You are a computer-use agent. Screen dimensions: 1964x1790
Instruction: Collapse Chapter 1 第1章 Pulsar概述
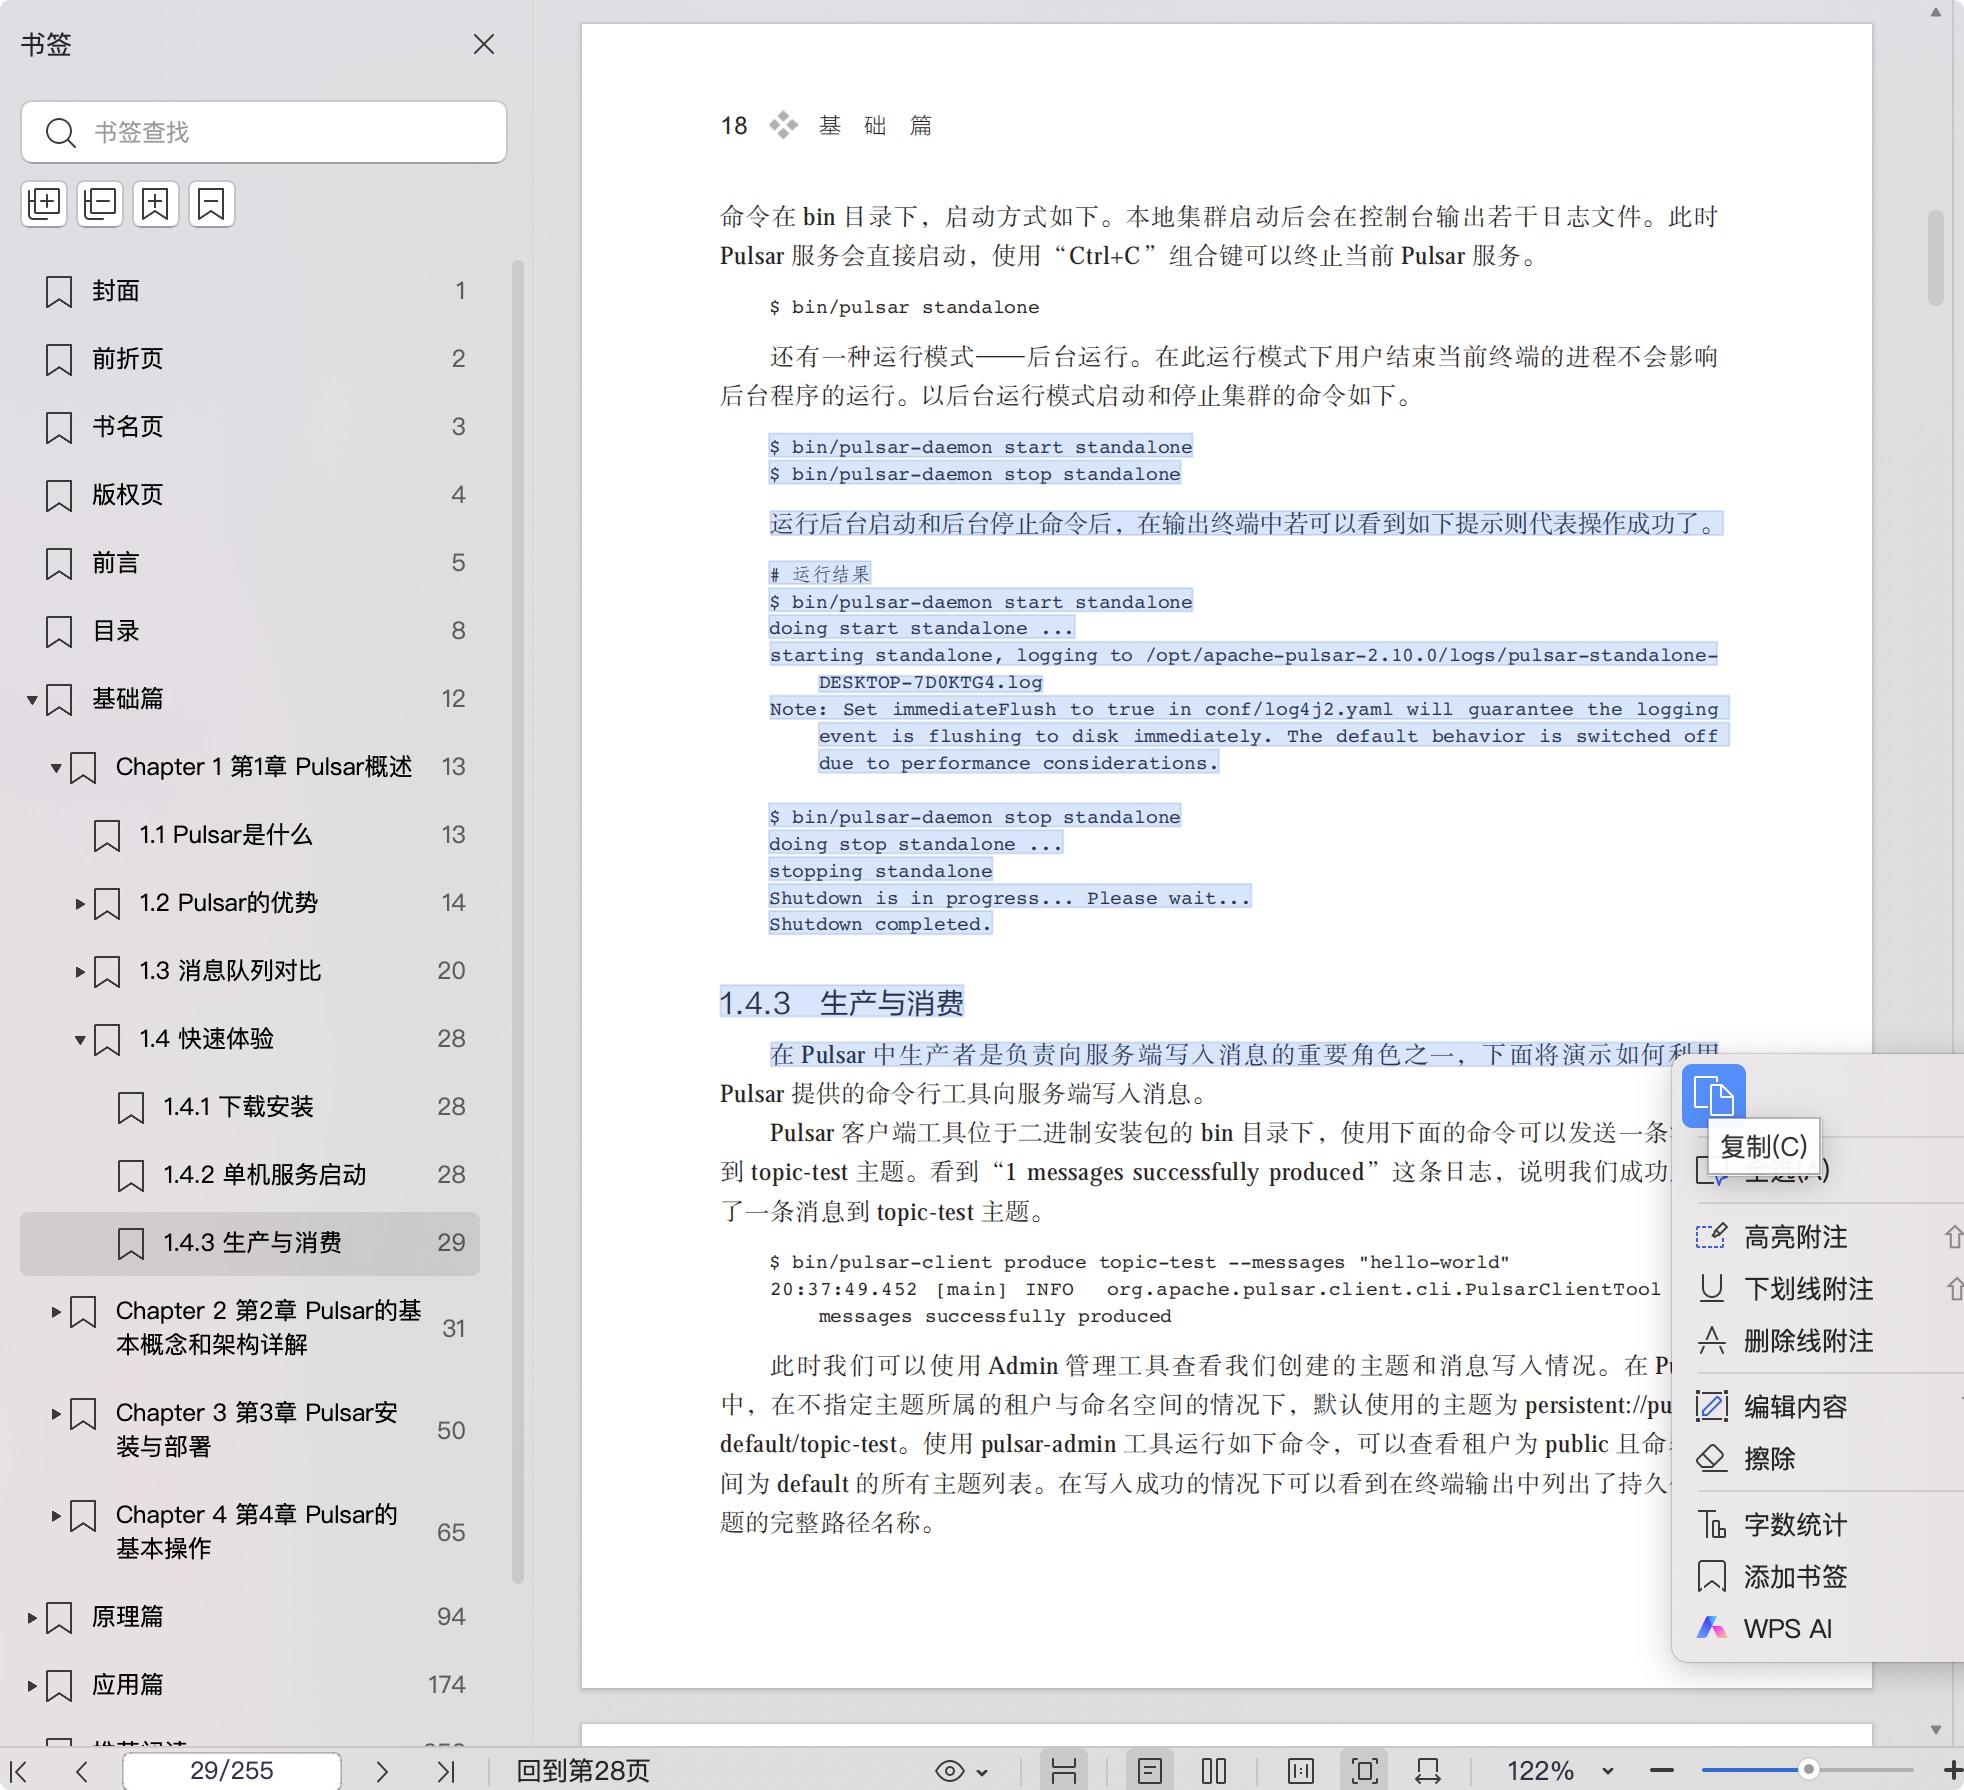point(56,767)
